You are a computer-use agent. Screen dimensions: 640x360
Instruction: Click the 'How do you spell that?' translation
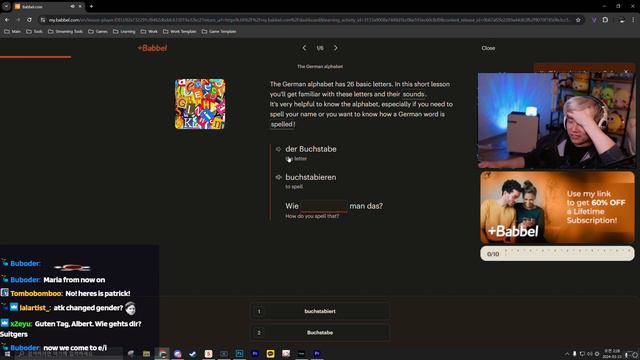coord(312,216)
